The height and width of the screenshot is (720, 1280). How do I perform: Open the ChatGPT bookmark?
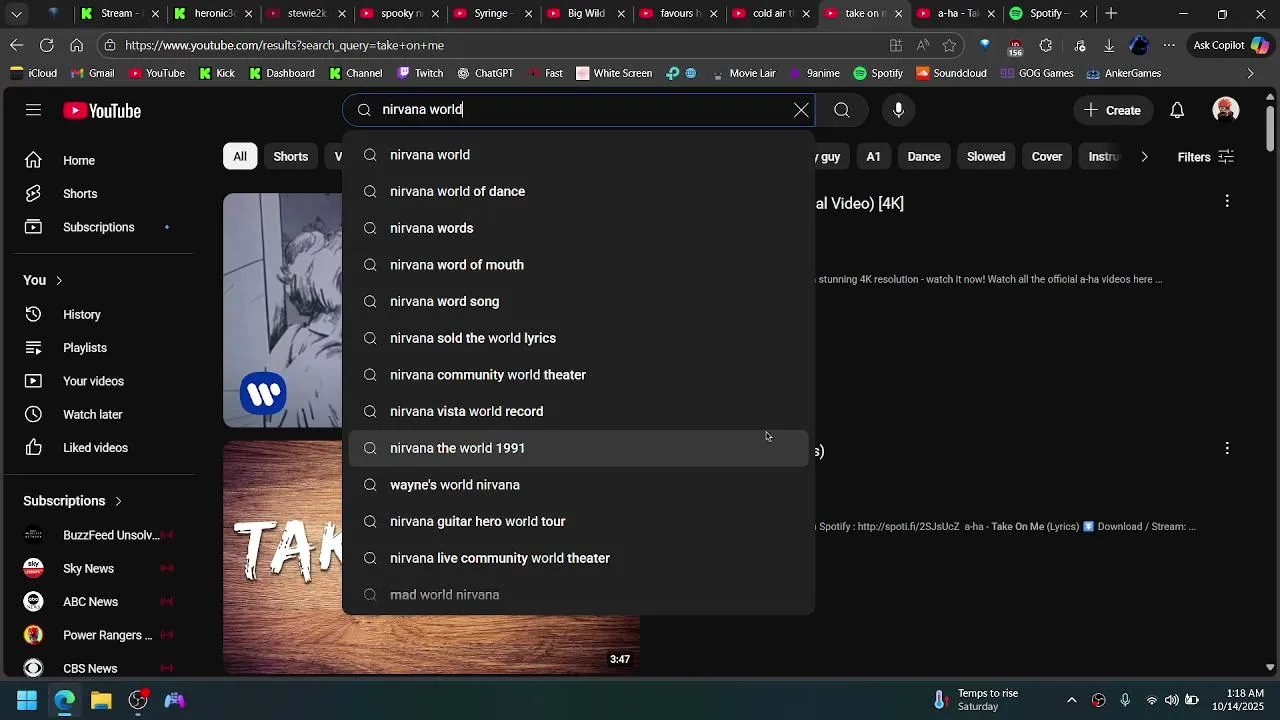coord(485,73)
